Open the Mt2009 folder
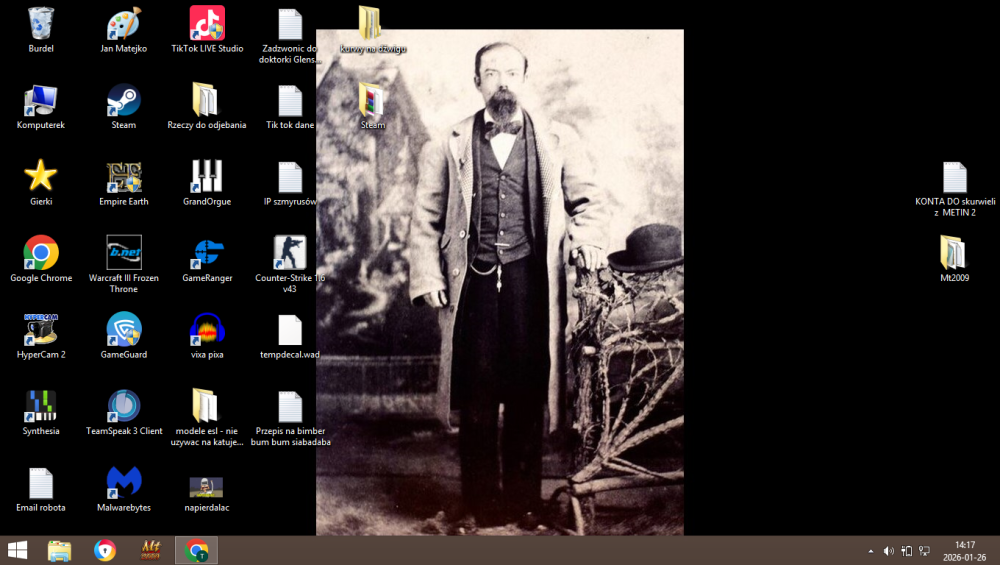 coord(953,253)
